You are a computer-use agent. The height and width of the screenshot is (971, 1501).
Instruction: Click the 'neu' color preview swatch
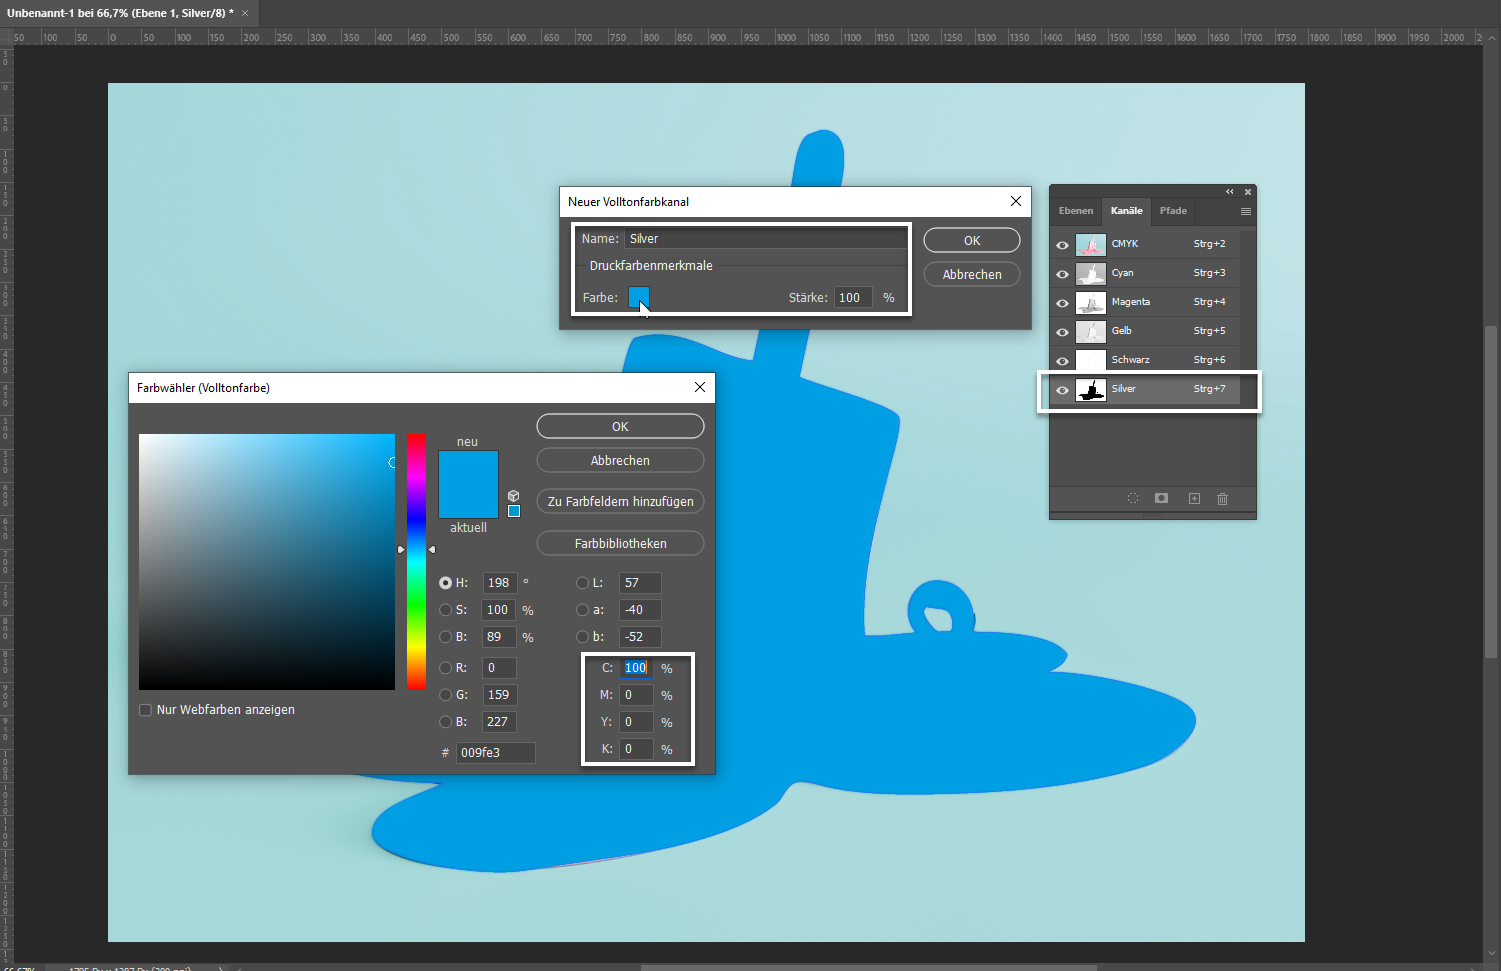[468, 467]
